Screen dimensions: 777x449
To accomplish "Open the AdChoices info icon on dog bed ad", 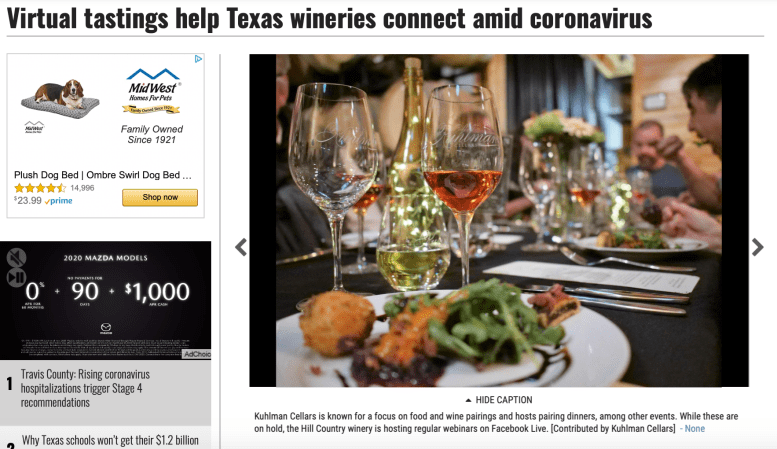I will pos(198,59).
